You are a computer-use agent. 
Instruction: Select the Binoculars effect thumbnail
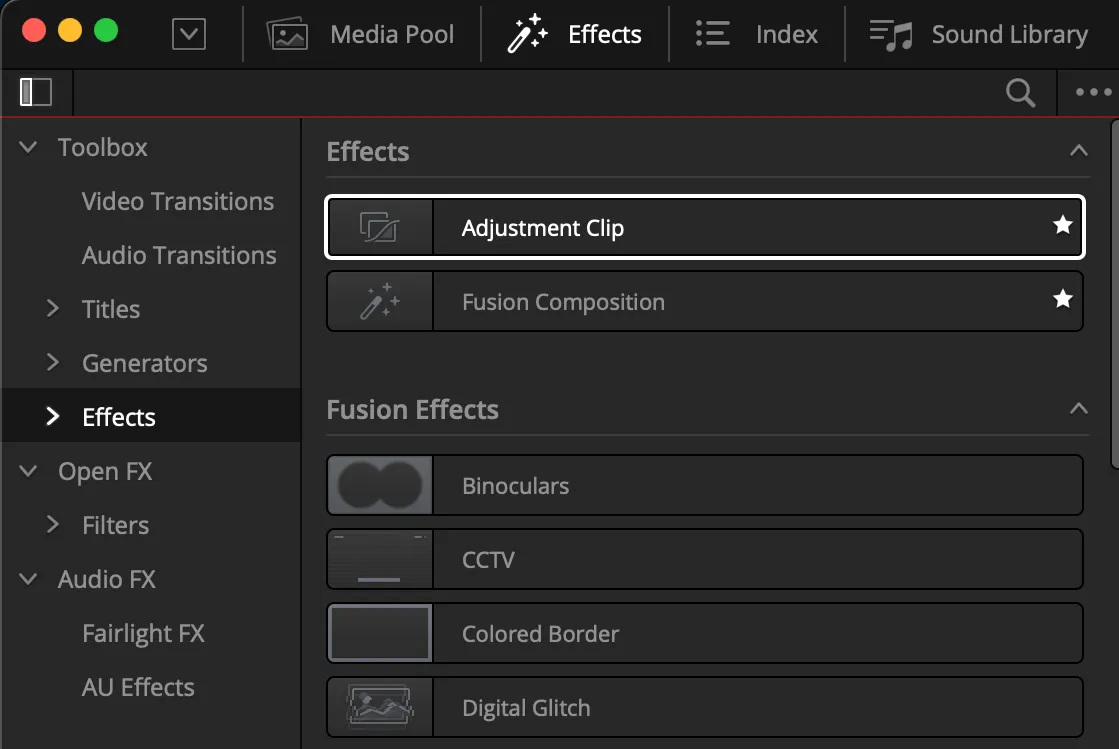click(x=380, y=486)
